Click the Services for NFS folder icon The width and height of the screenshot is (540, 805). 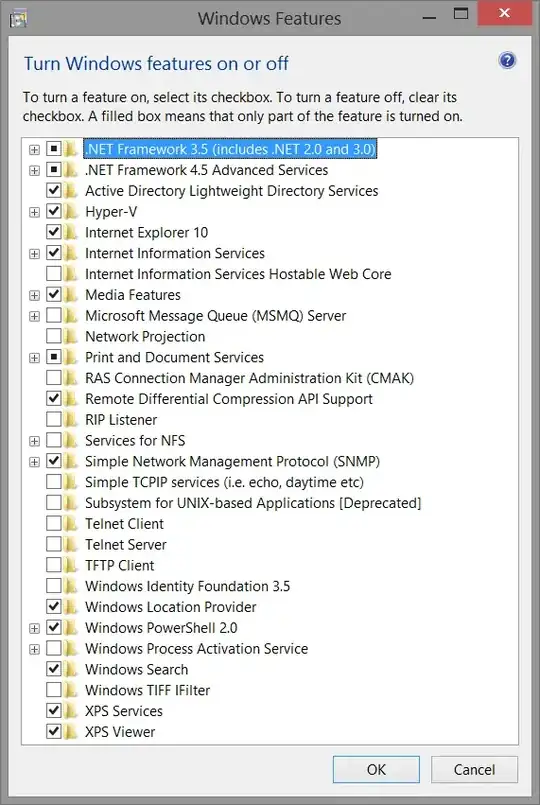click(71, 440)
